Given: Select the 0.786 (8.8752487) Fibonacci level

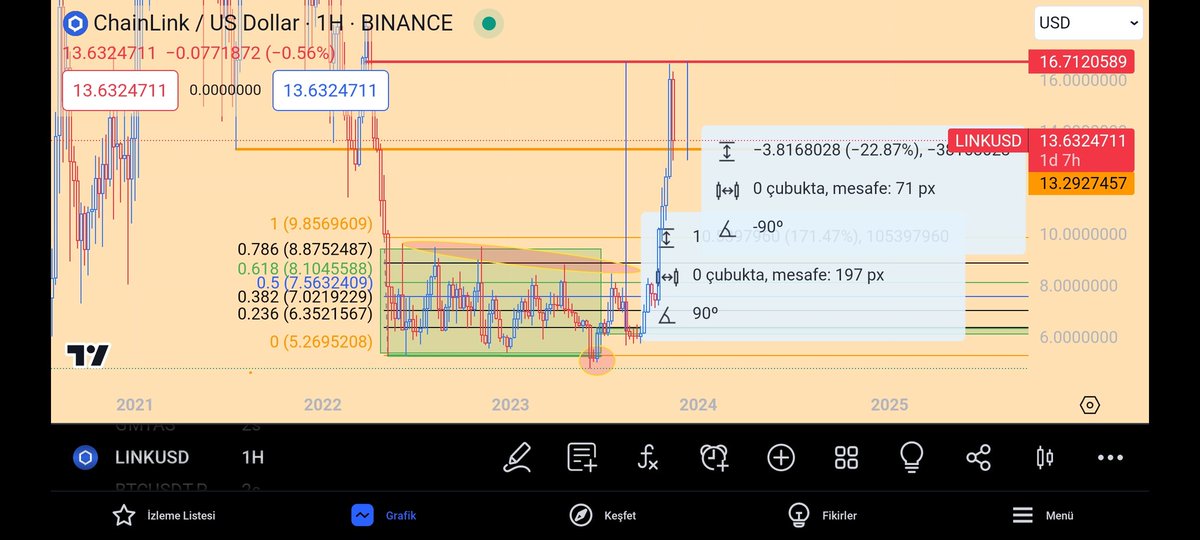Looking at the screenshot, I should 305,249.
